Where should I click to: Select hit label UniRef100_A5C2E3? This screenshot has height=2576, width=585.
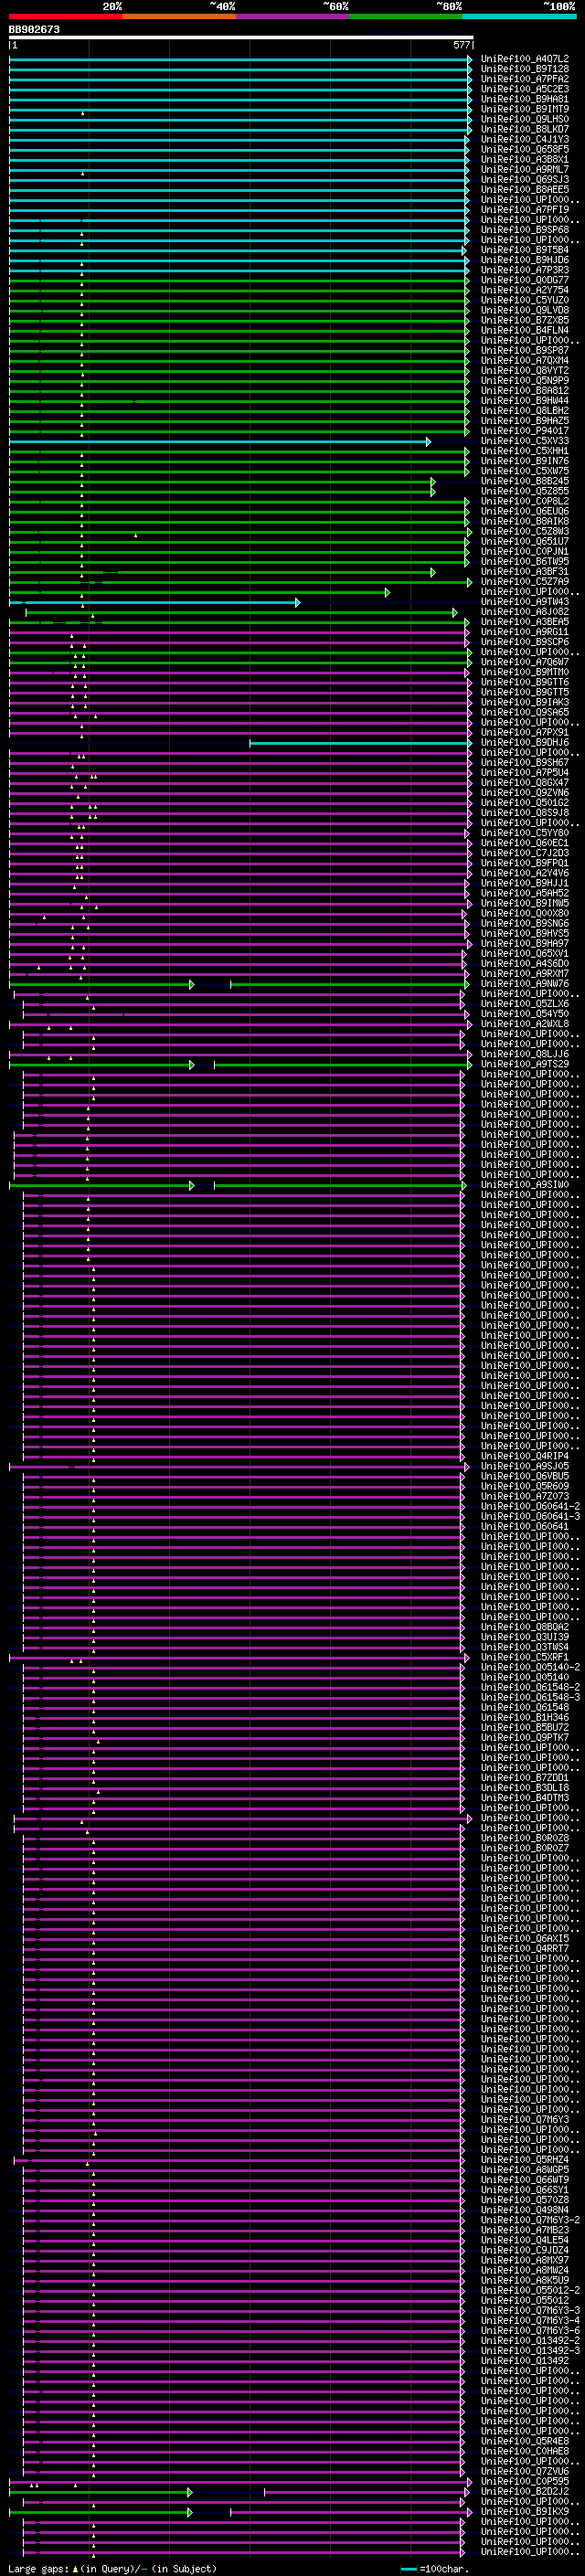coord(525,89)
